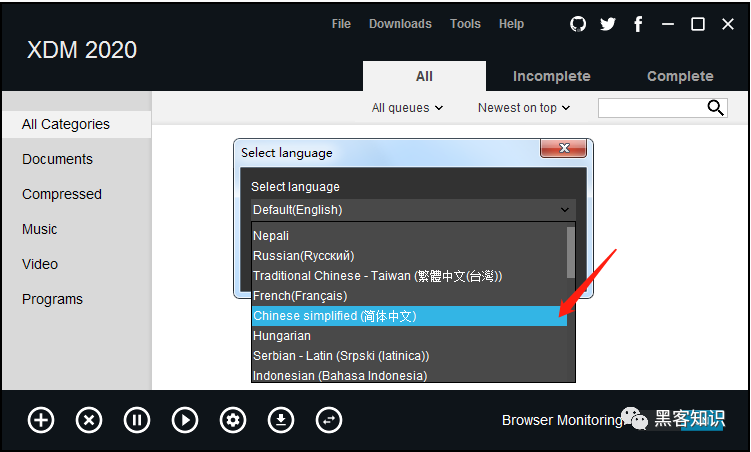Select All Categories in sidebar
Image resolution: width=751 pixels, height=452 pixels.
[77, 124]
